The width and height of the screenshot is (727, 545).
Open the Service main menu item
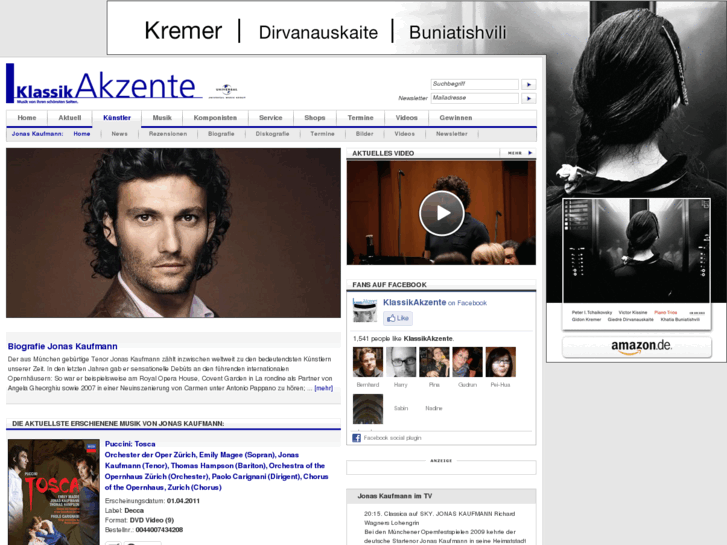[x=271, y=118]
